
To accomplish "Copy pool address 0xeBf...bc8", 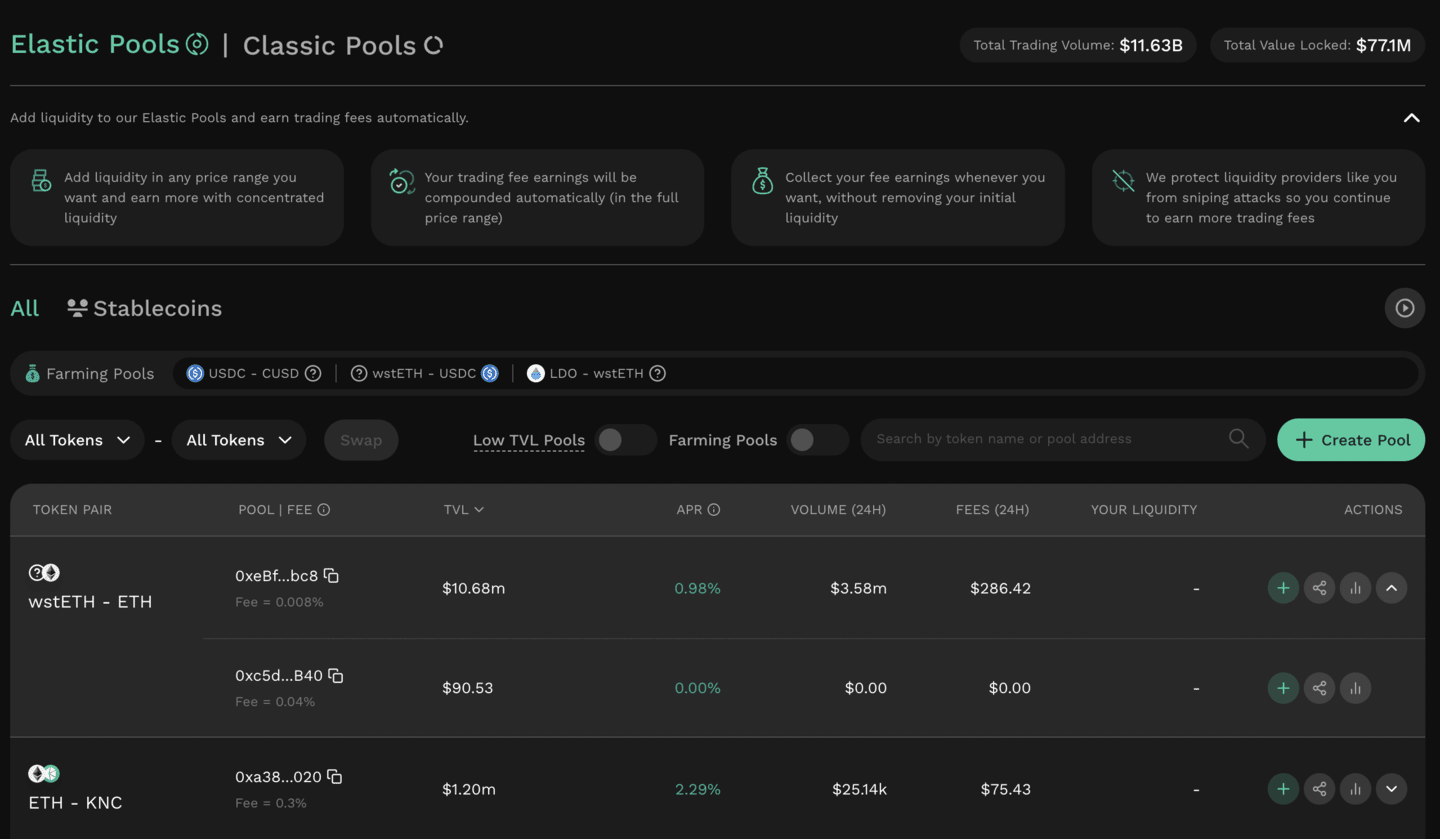I will [x=331, y=576].
